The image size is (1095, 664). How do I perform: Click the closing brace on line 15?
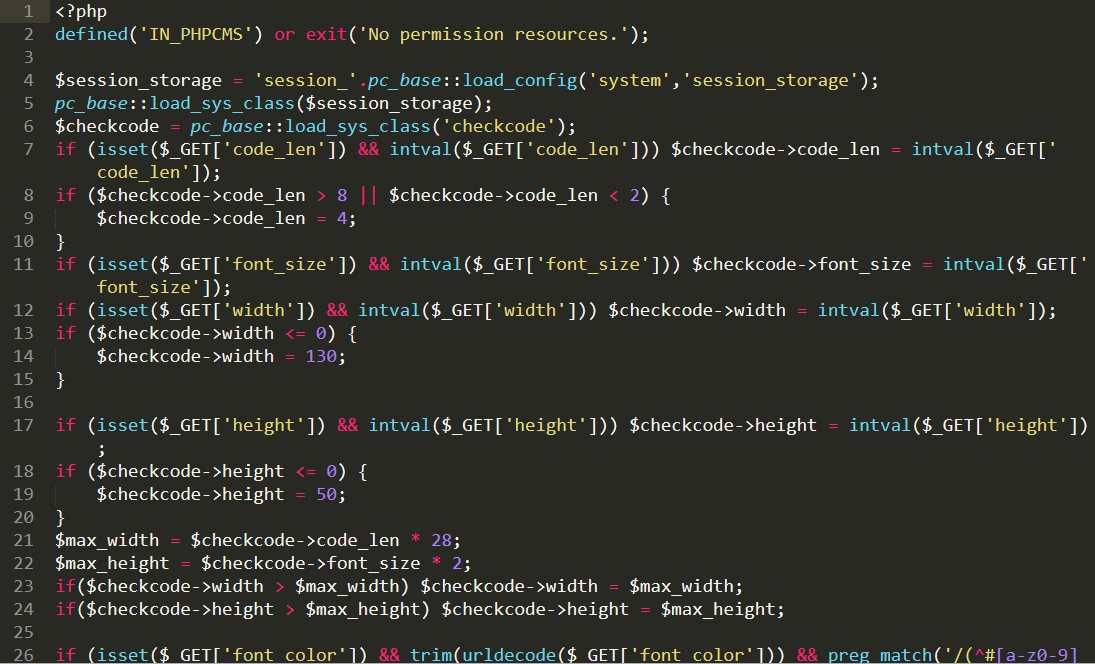click(60, 380)
